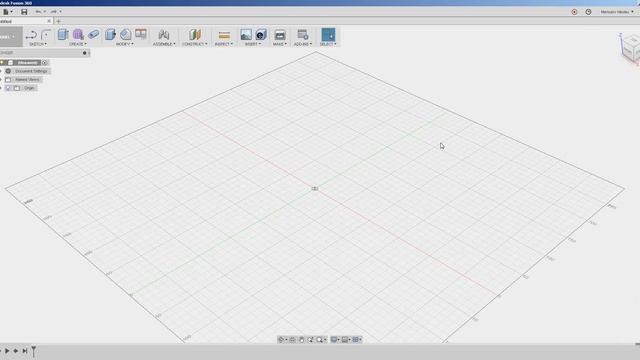Viewport: 640px width, 360px height.
Task: Select the Sketch line tool
Action: [31, 35]
